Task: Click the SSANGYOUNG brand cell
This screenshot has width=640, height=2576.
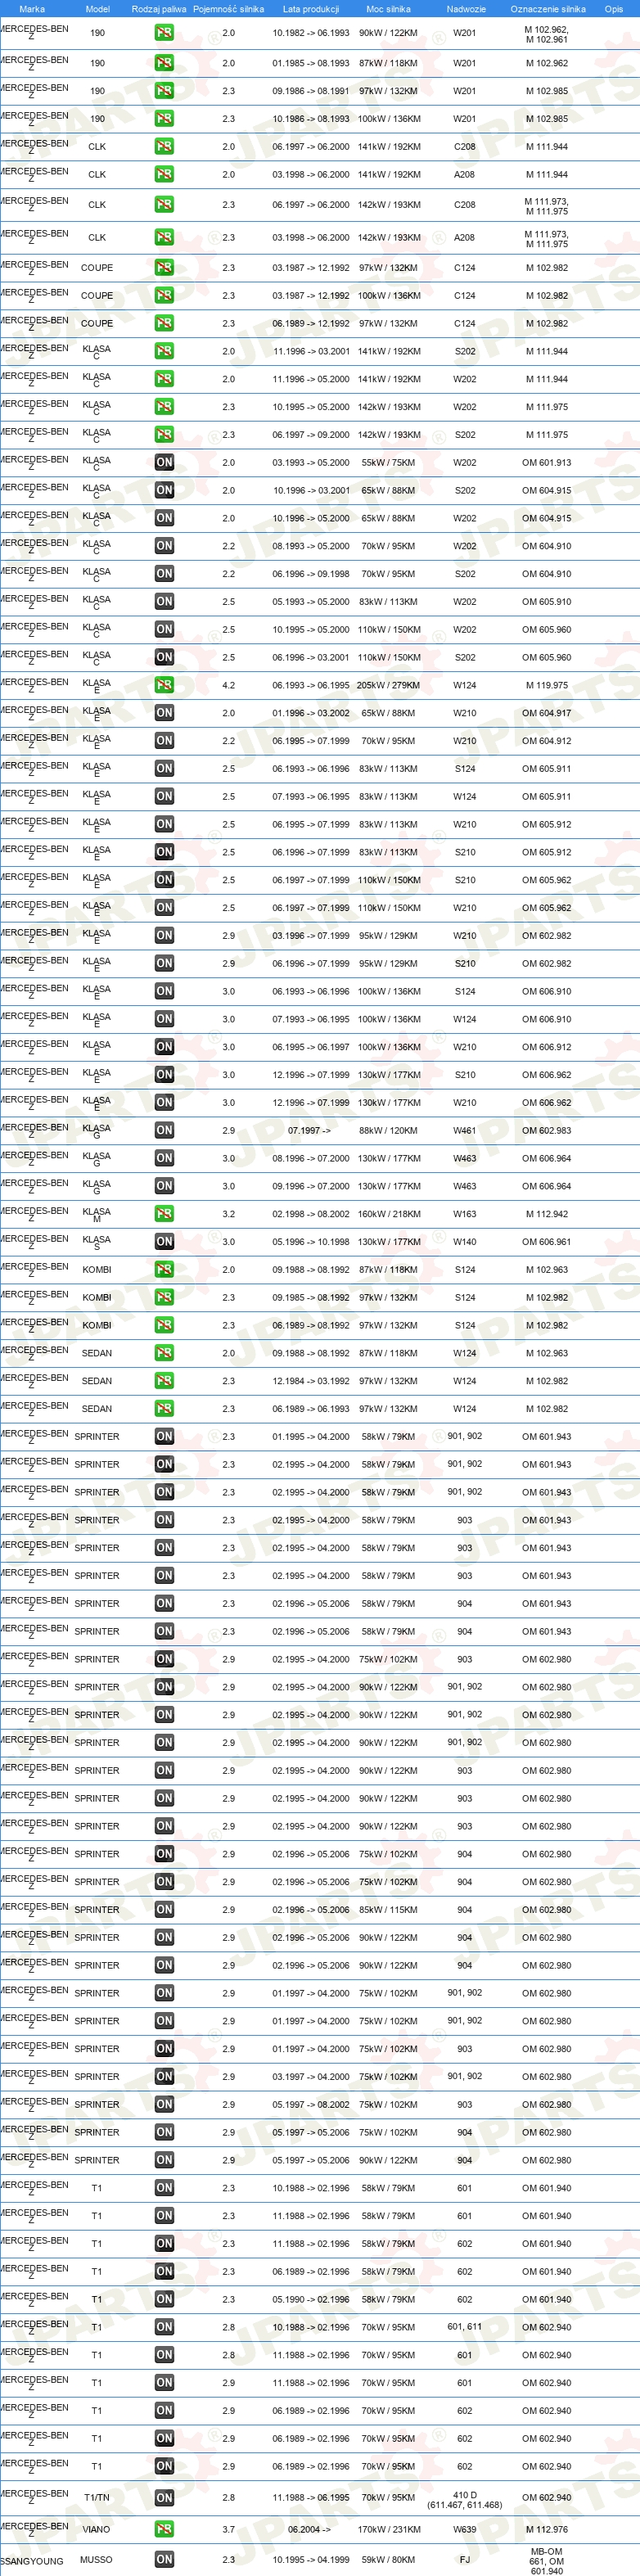Action: click(31, 2562)
